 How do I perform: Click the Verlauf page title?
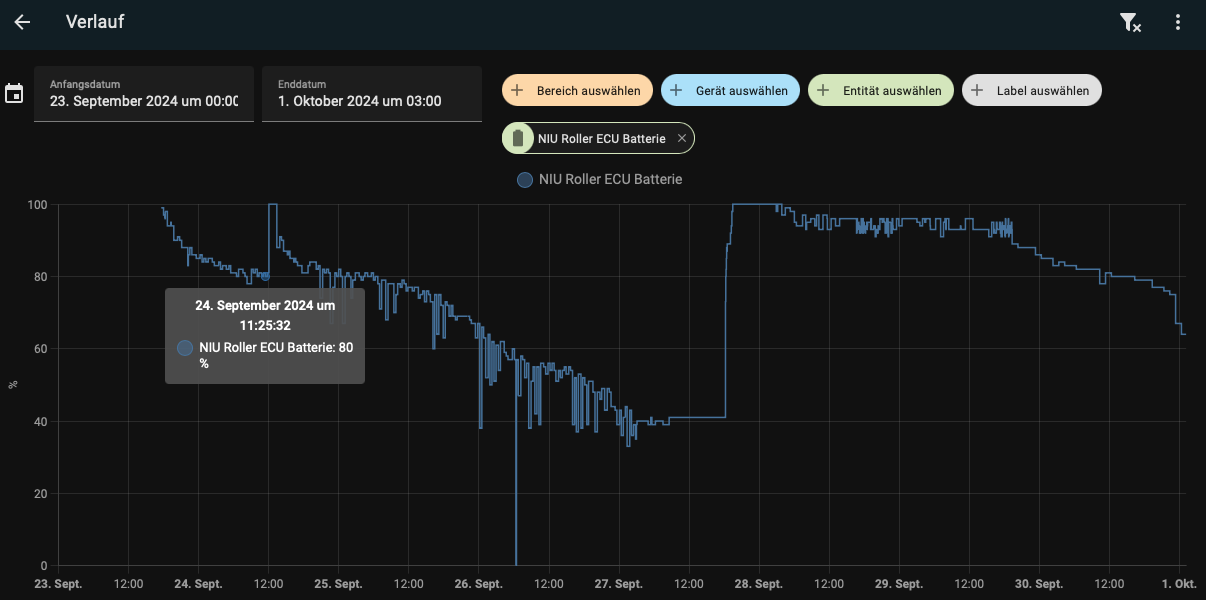coord(95,22)
